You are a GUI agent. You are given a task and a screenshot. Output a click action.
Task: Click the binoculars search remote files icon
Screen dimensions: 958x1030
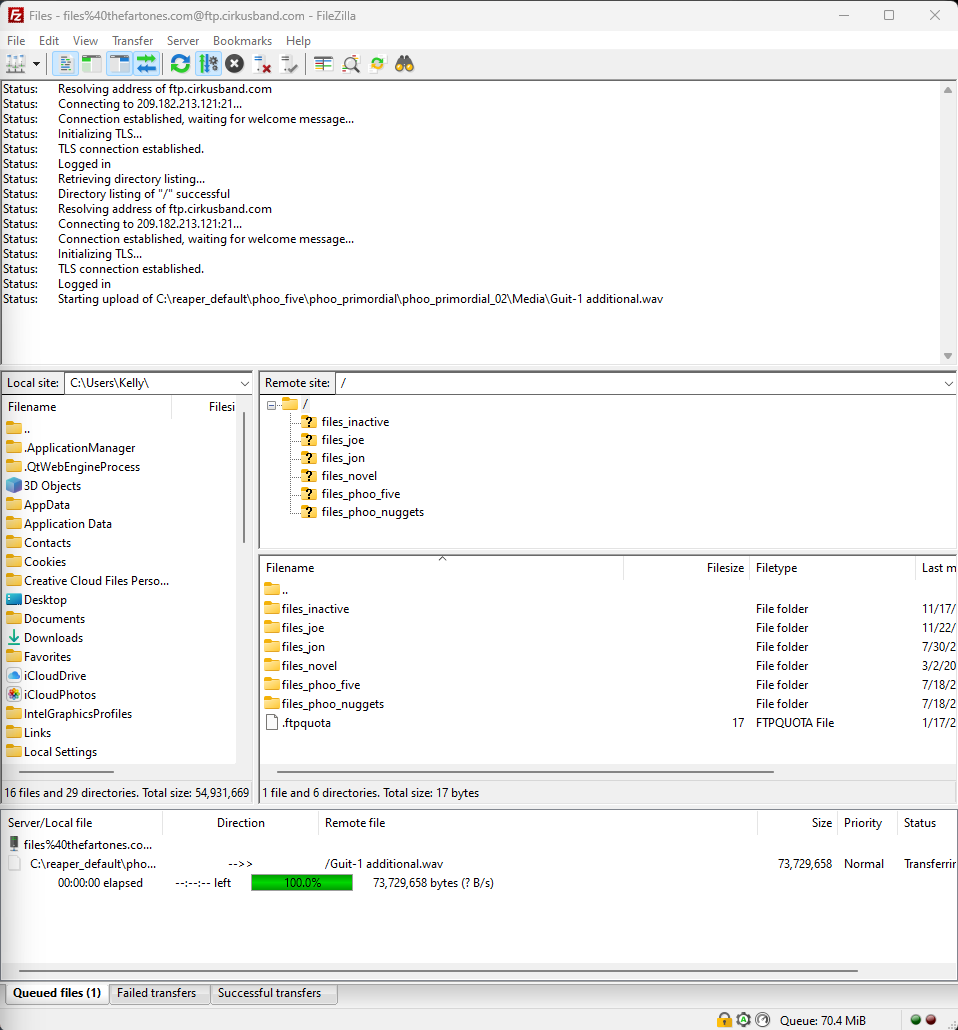point(404,64)
